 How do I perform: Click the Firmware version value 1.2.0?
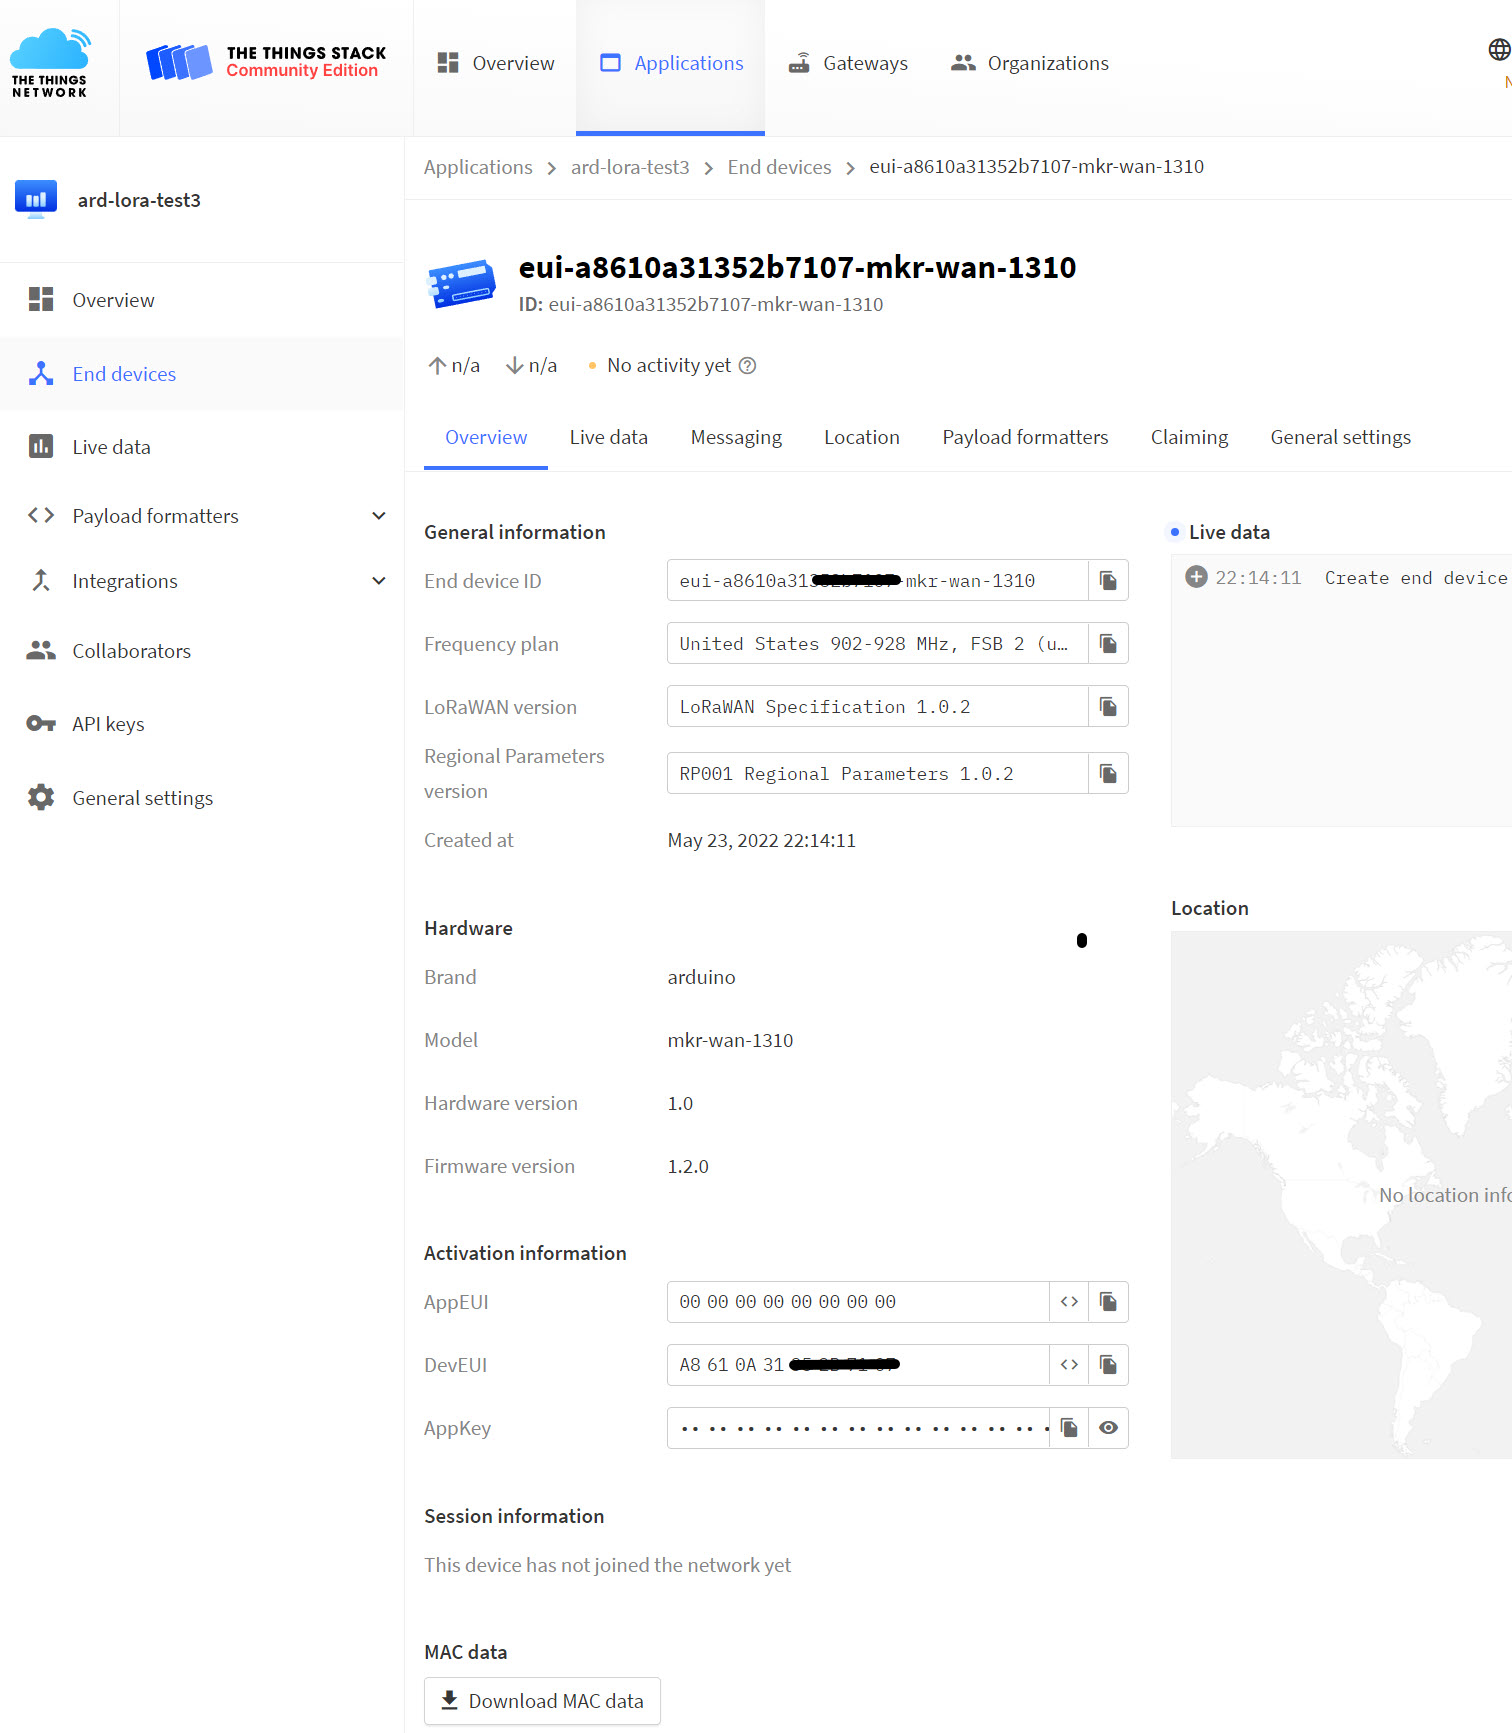[688, 1166]
